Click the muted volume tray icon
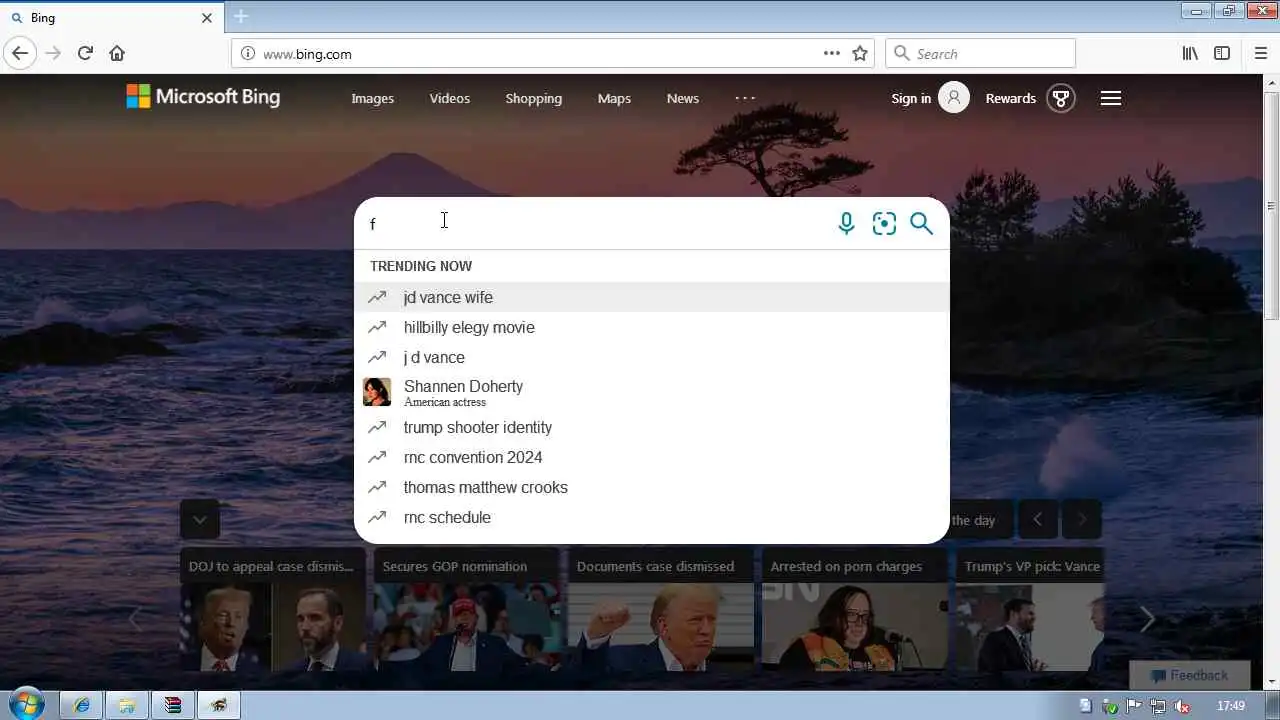The height and width of the screenshot is (720, 1280). [x=1182, y=706]
